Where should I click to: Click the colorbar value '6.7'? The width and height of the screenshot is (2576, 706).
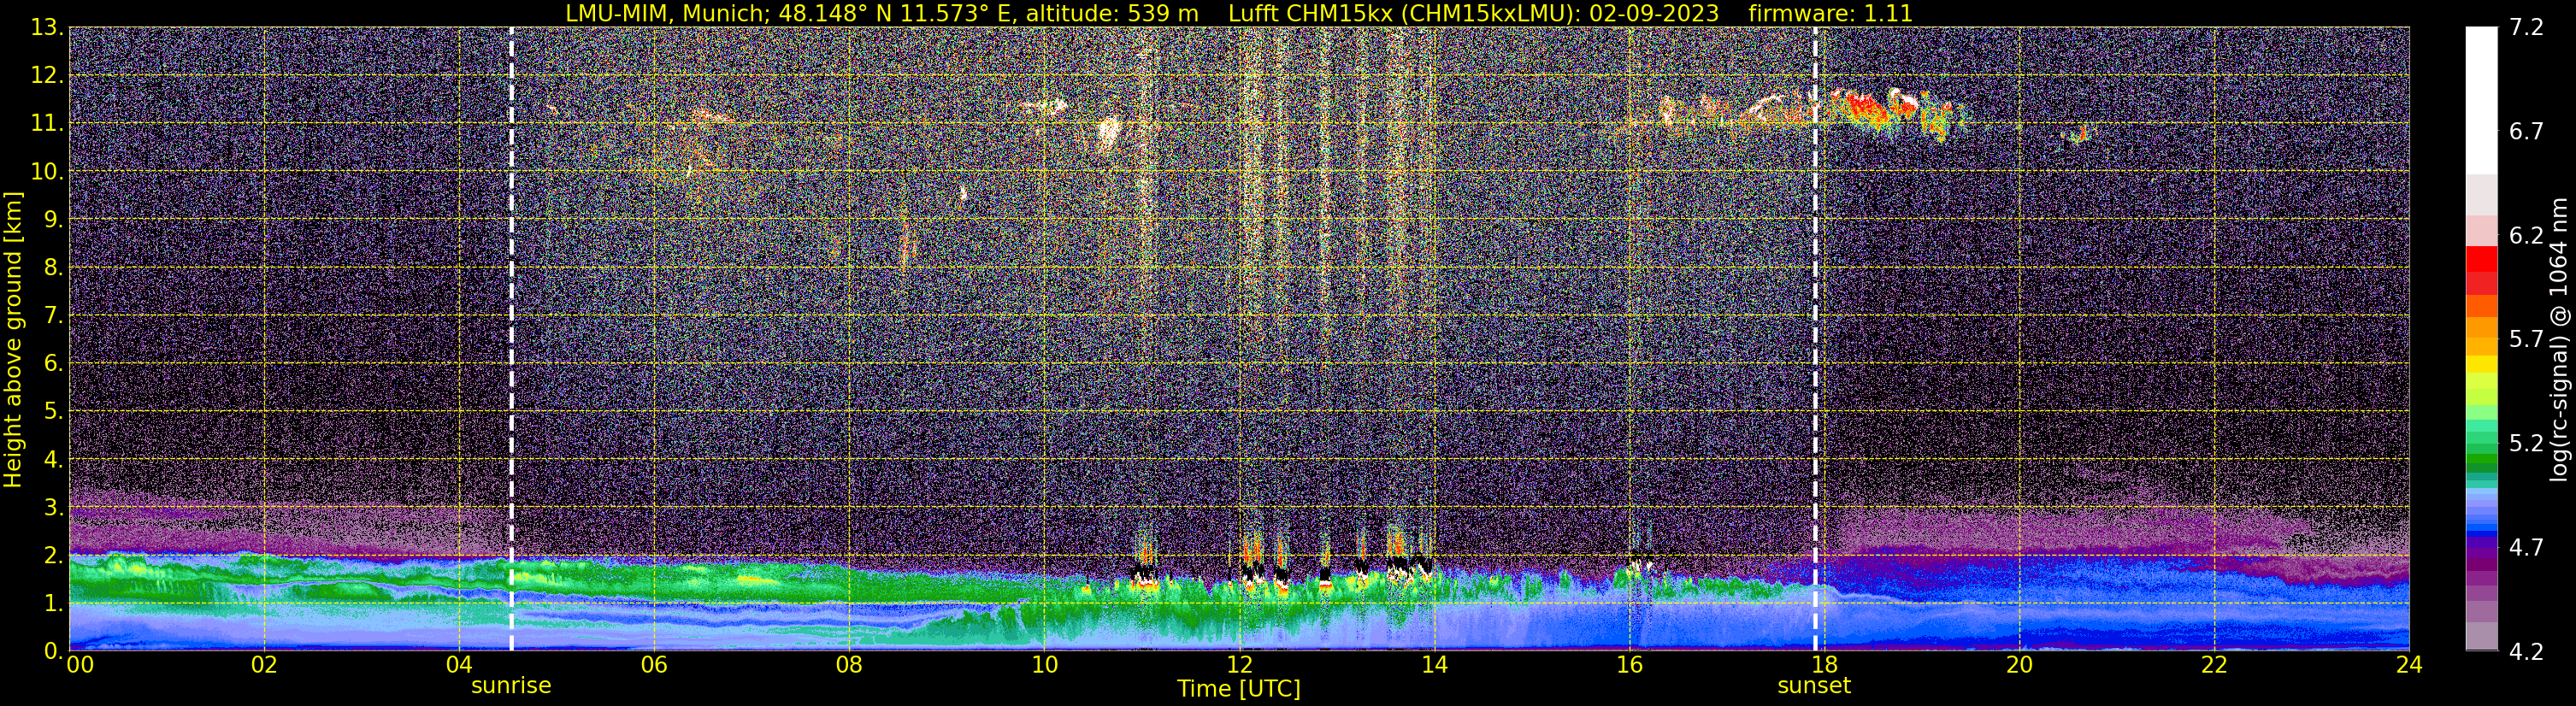click(2526, 131)
